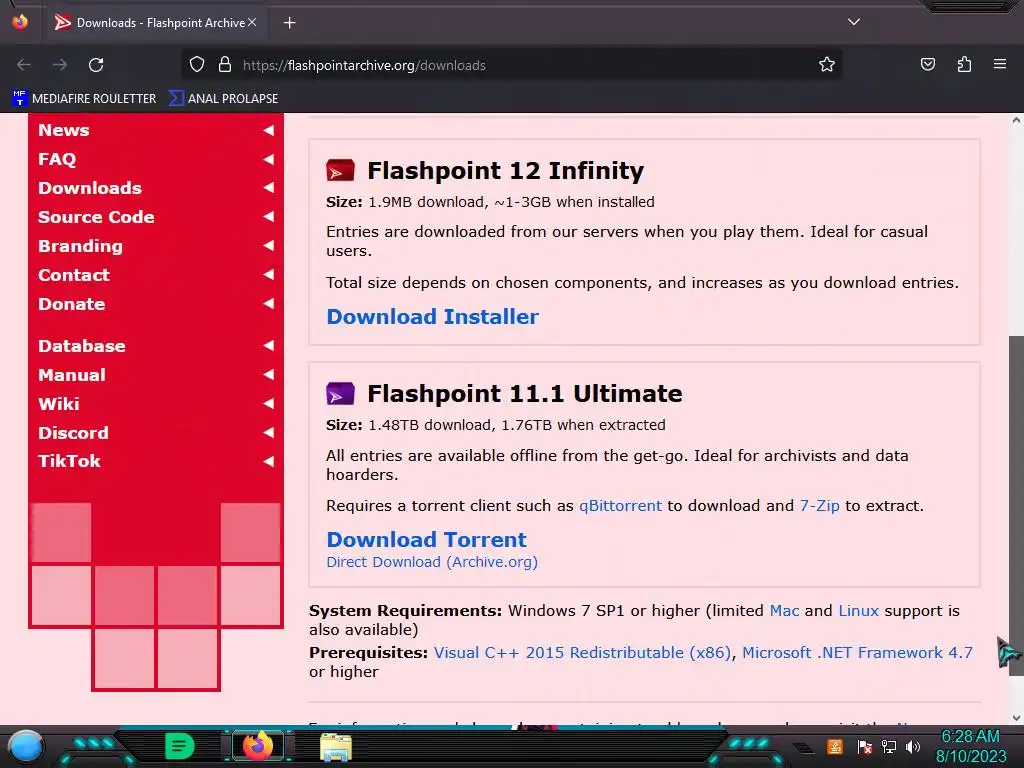The height and width of the screenshot is (768, 1024).
Task: Open Microsoft .NET Framework 4.7 link
Action: click(857, 652)
